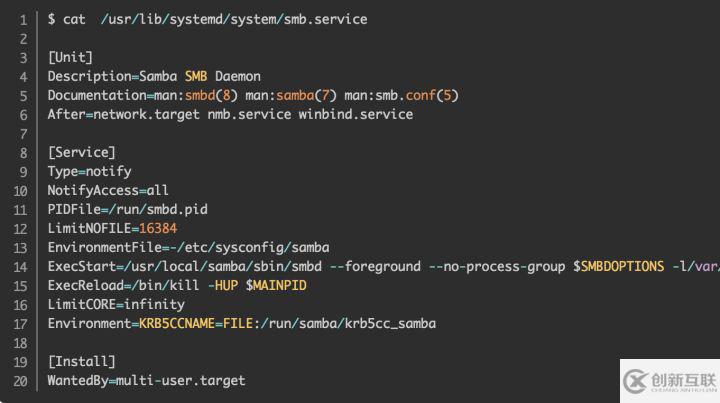Select the Description=Samba SMB Daemon line
This screenshot has height=403, width=720.
(154, 77)
